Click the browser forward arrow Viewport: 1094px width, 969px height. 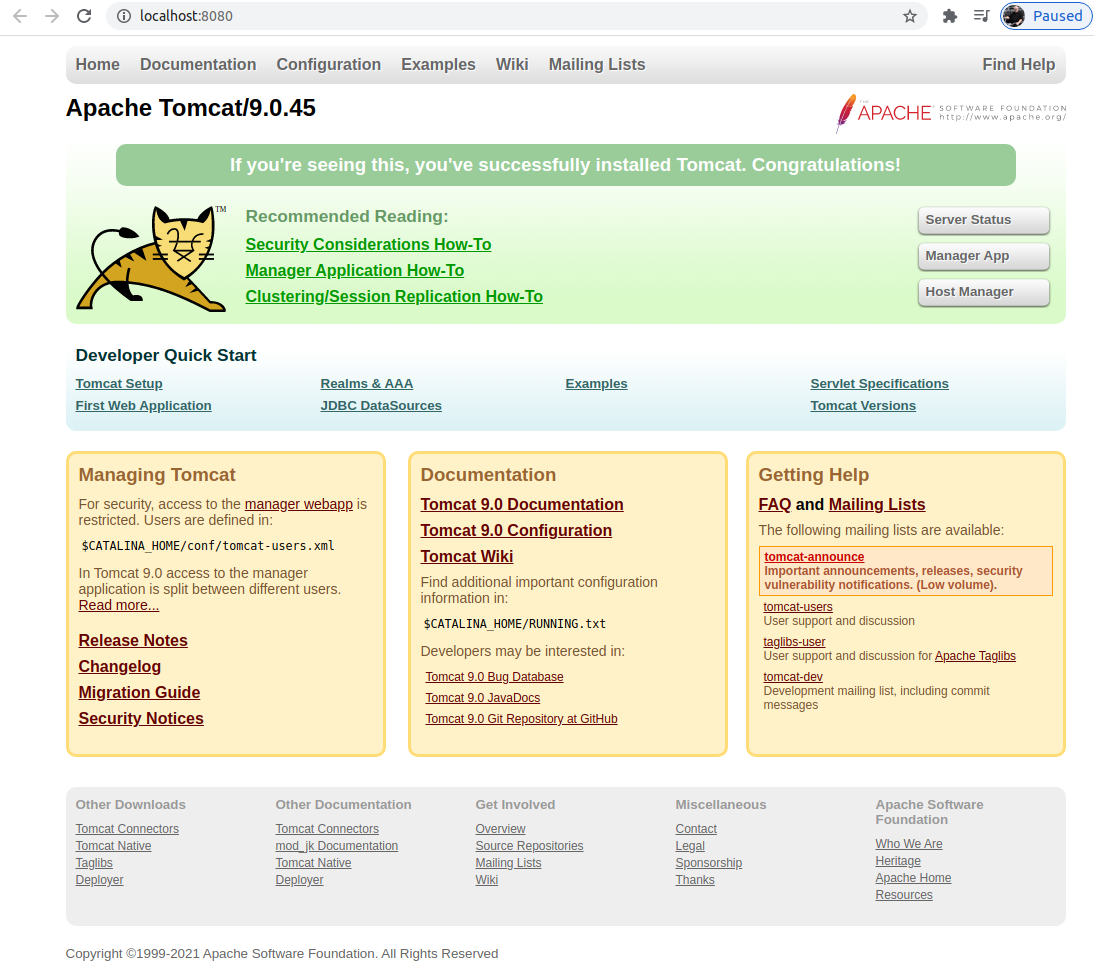coord(52,16)
